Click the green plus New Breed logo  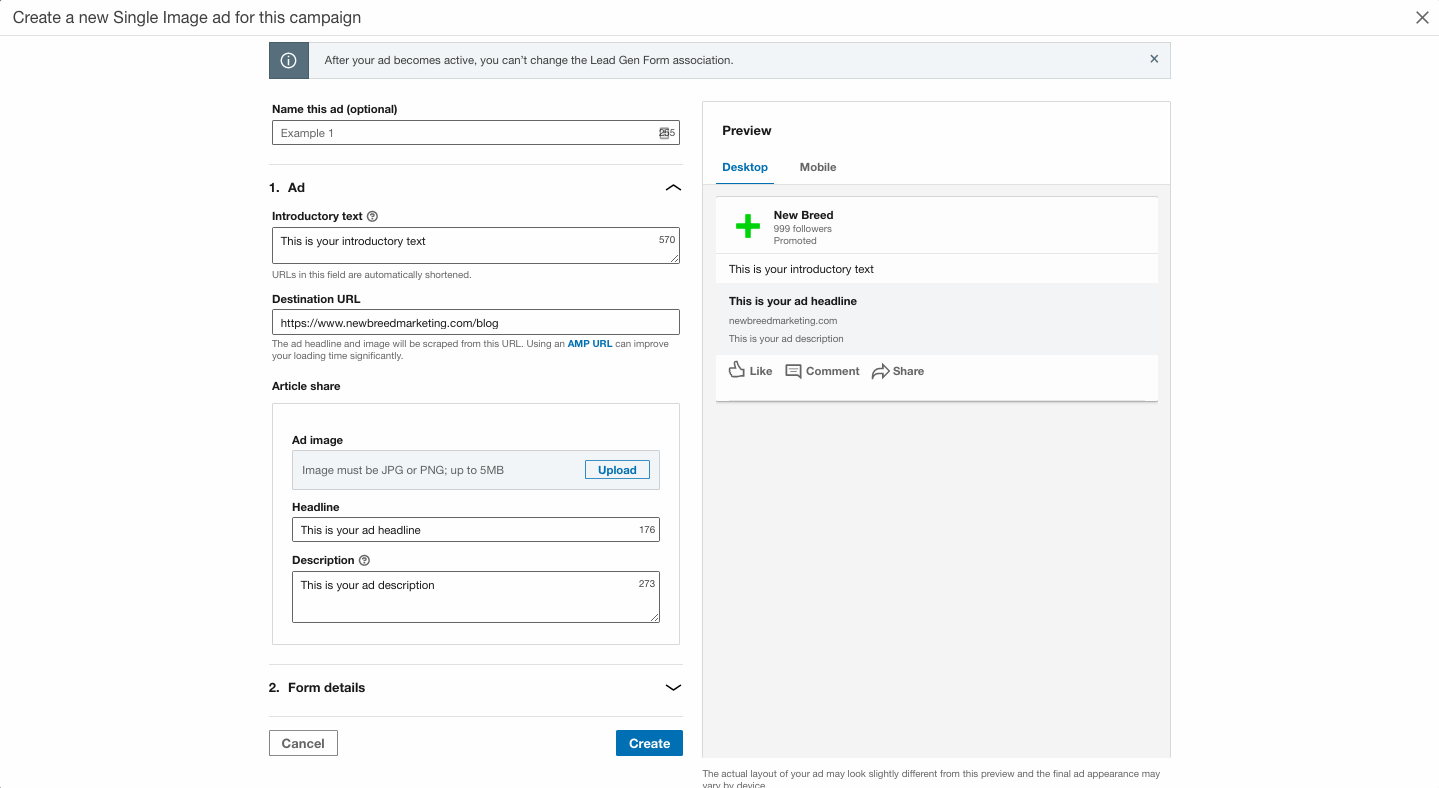tap(747, 226)
